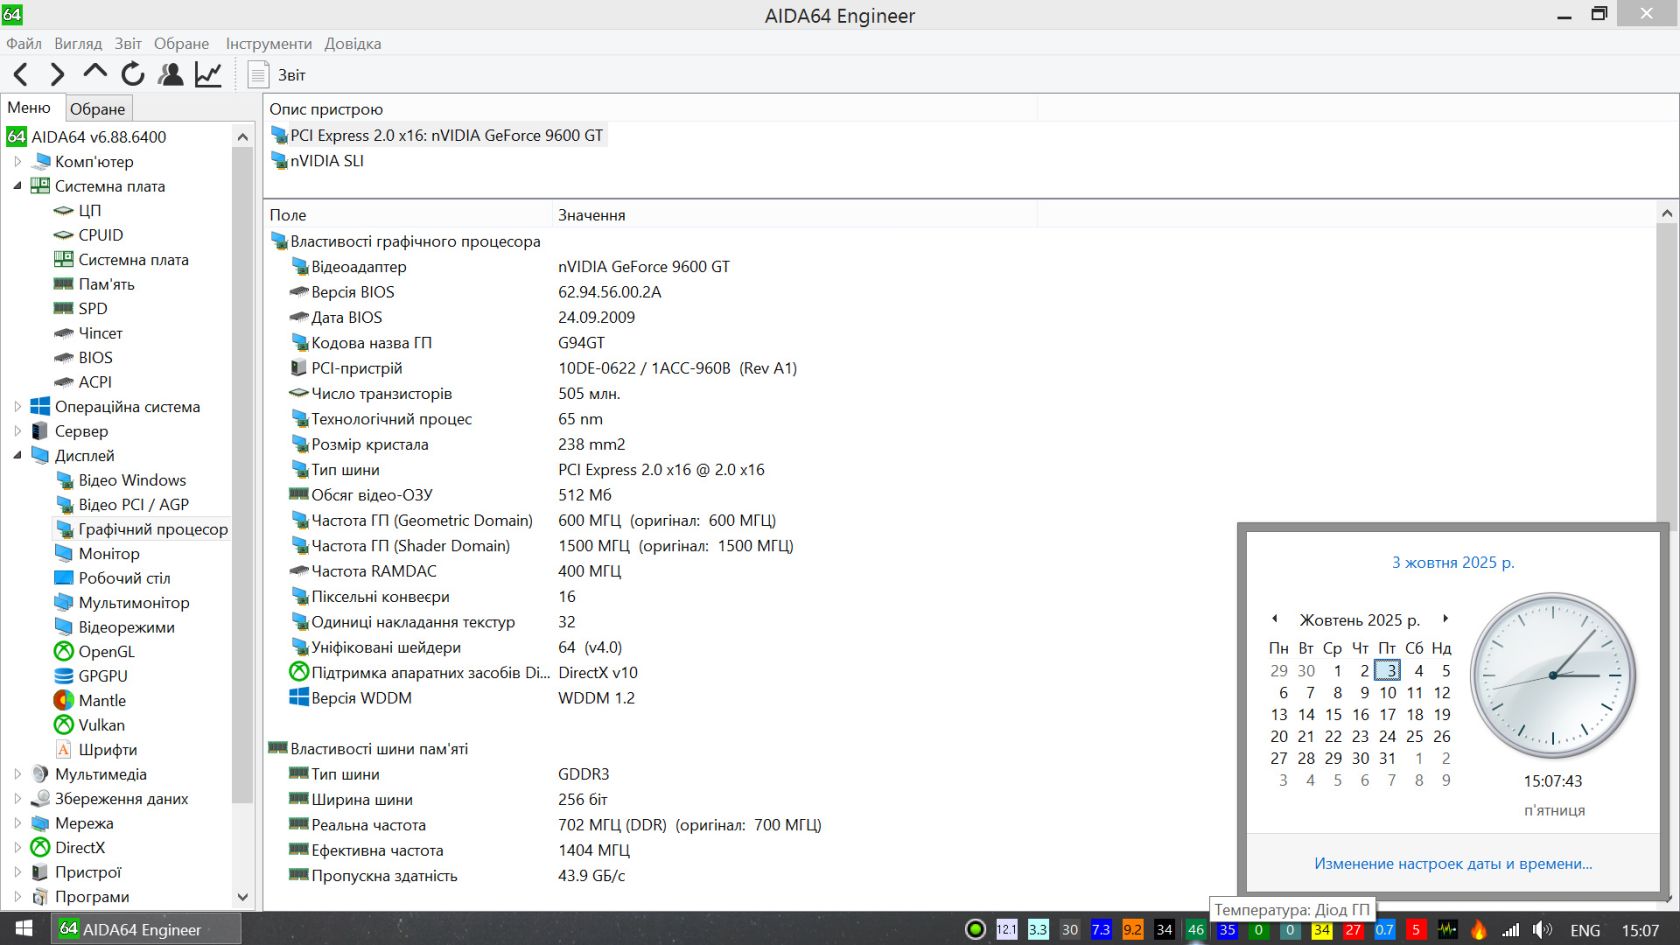The height and width of the screenshot is (945, 1680).
Task: Refresh the current page
Action: point(132,74)
